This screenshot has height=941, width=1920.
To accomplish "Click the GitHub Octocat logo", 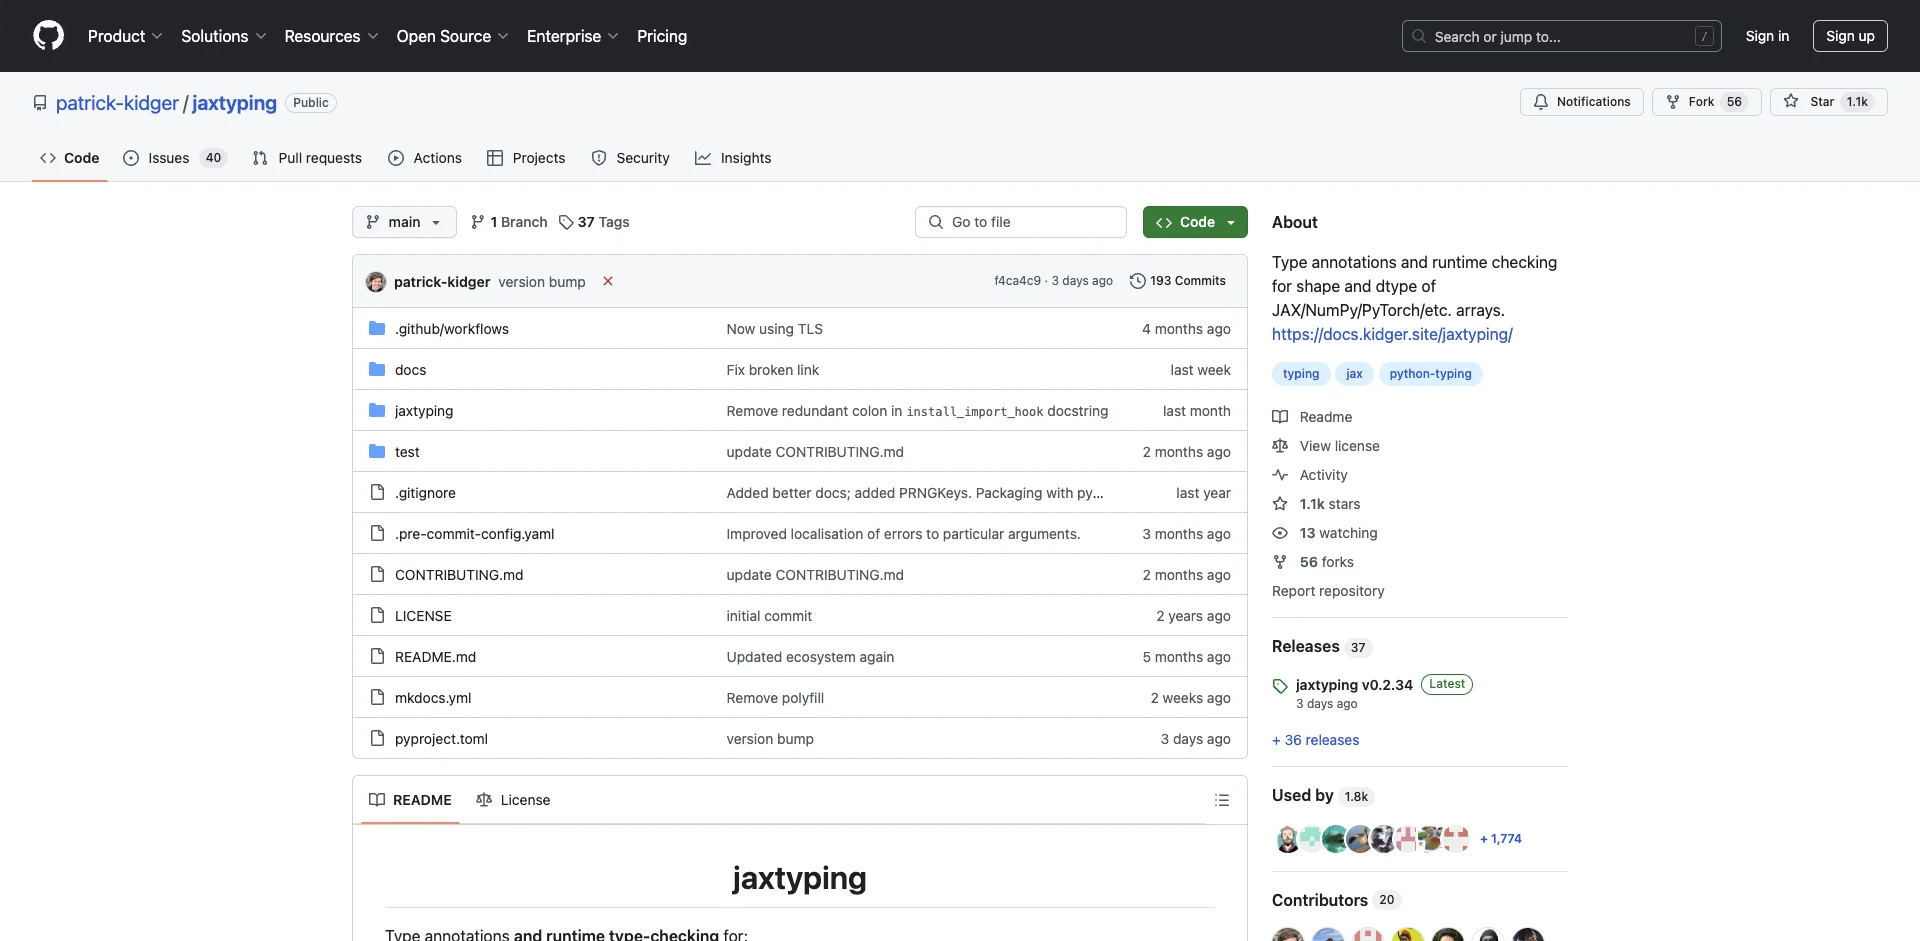I will [x=48, y=36].
